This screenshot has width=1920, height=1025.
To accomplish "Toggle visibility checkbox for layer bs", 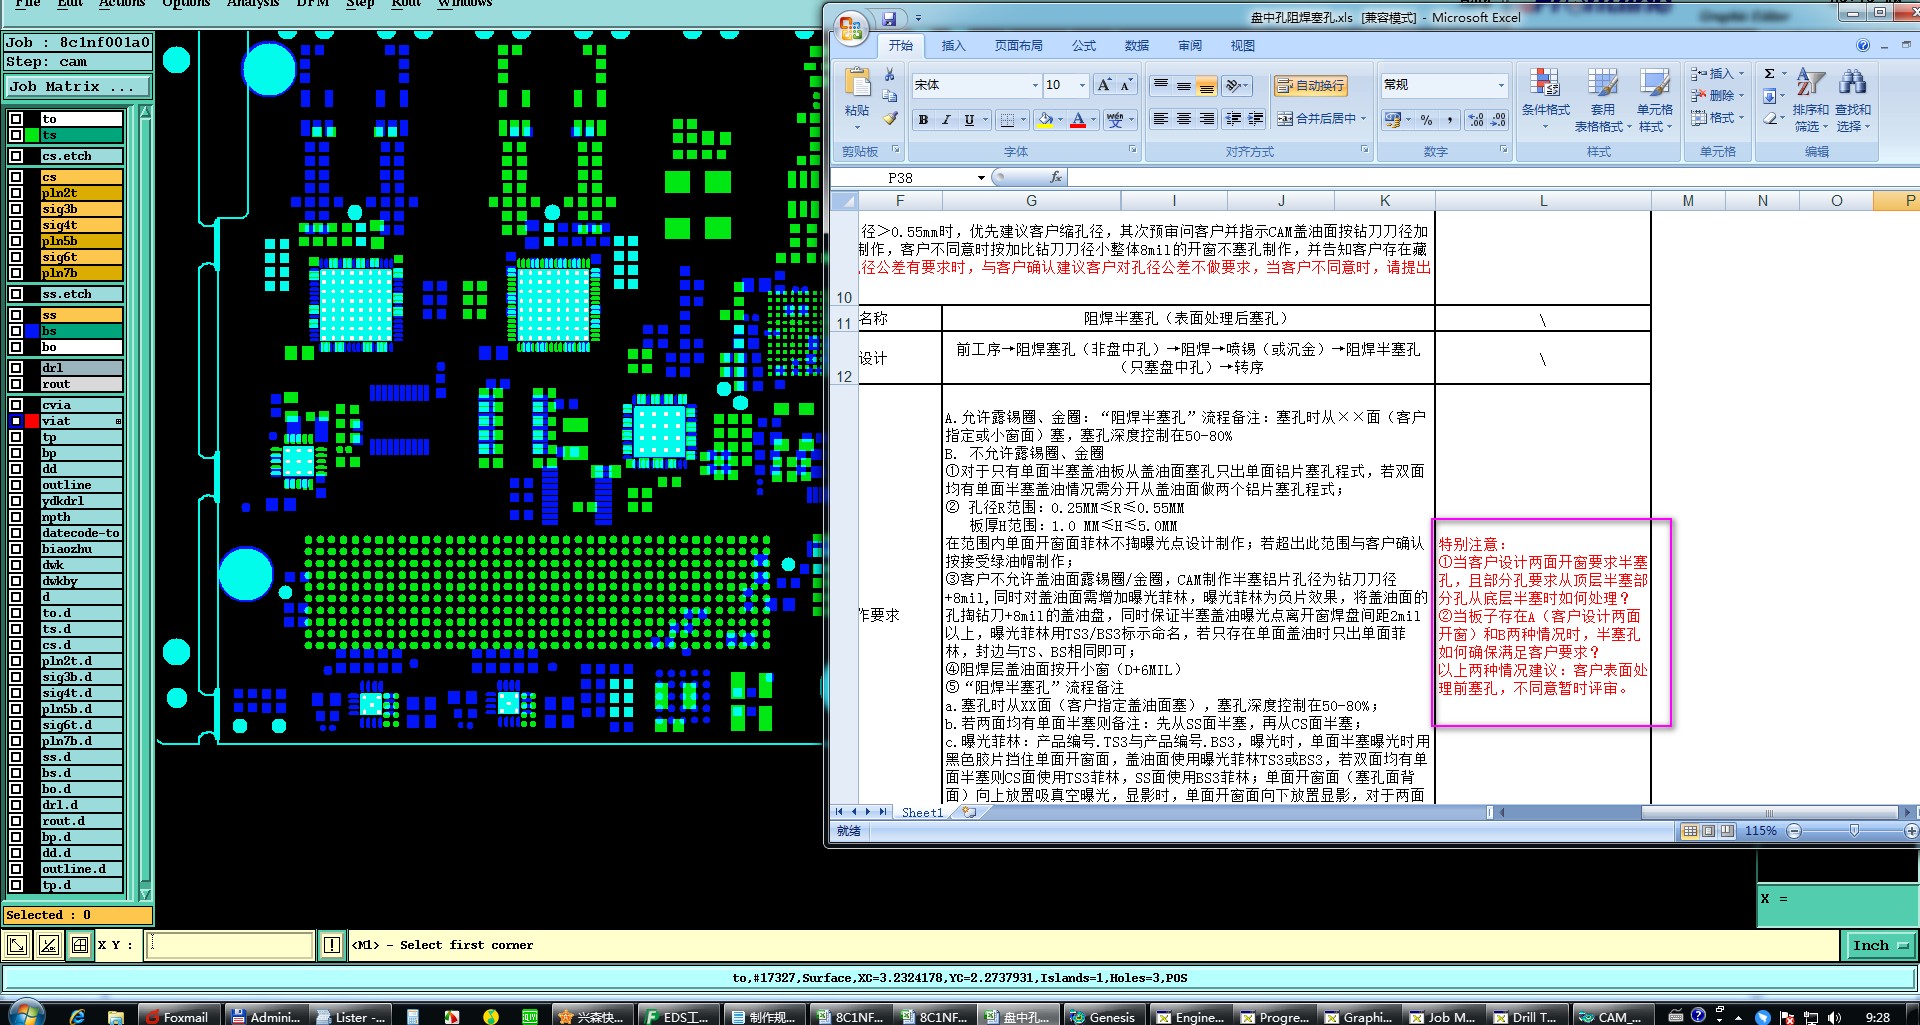I will [x=16, y=331].
